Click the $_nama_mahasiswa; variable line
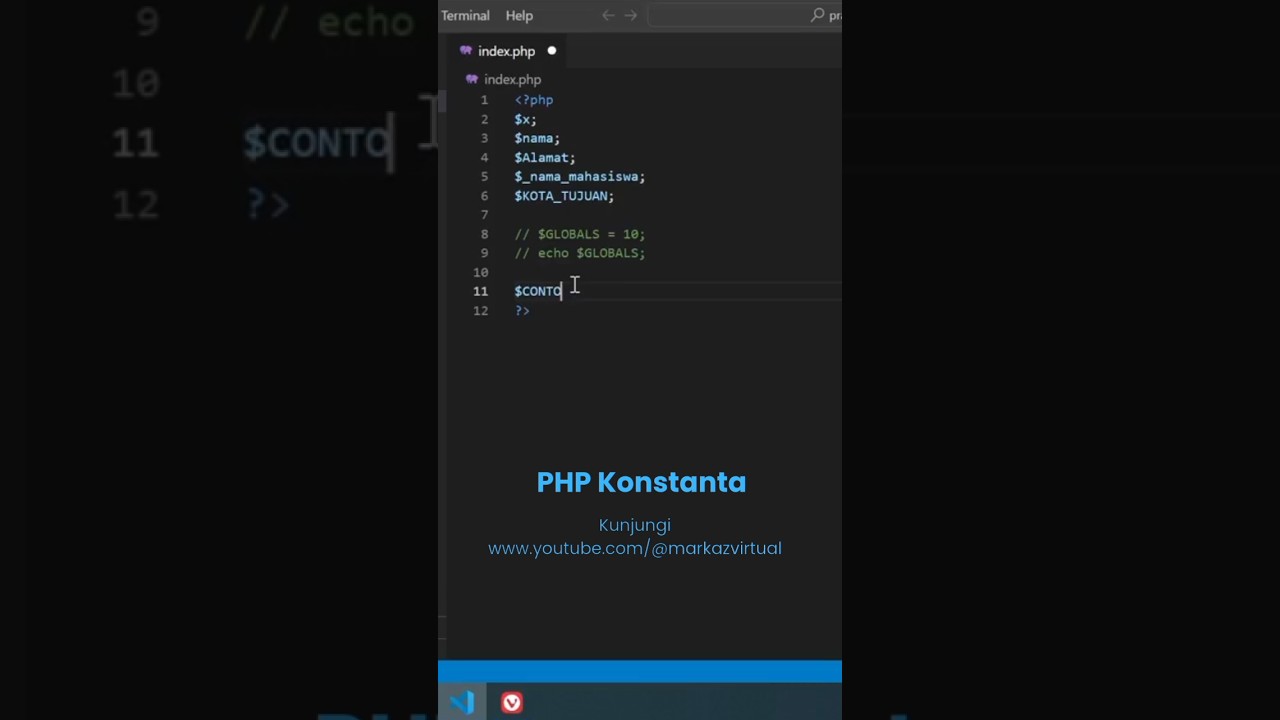1280x720 pixels. pos(580,176)
